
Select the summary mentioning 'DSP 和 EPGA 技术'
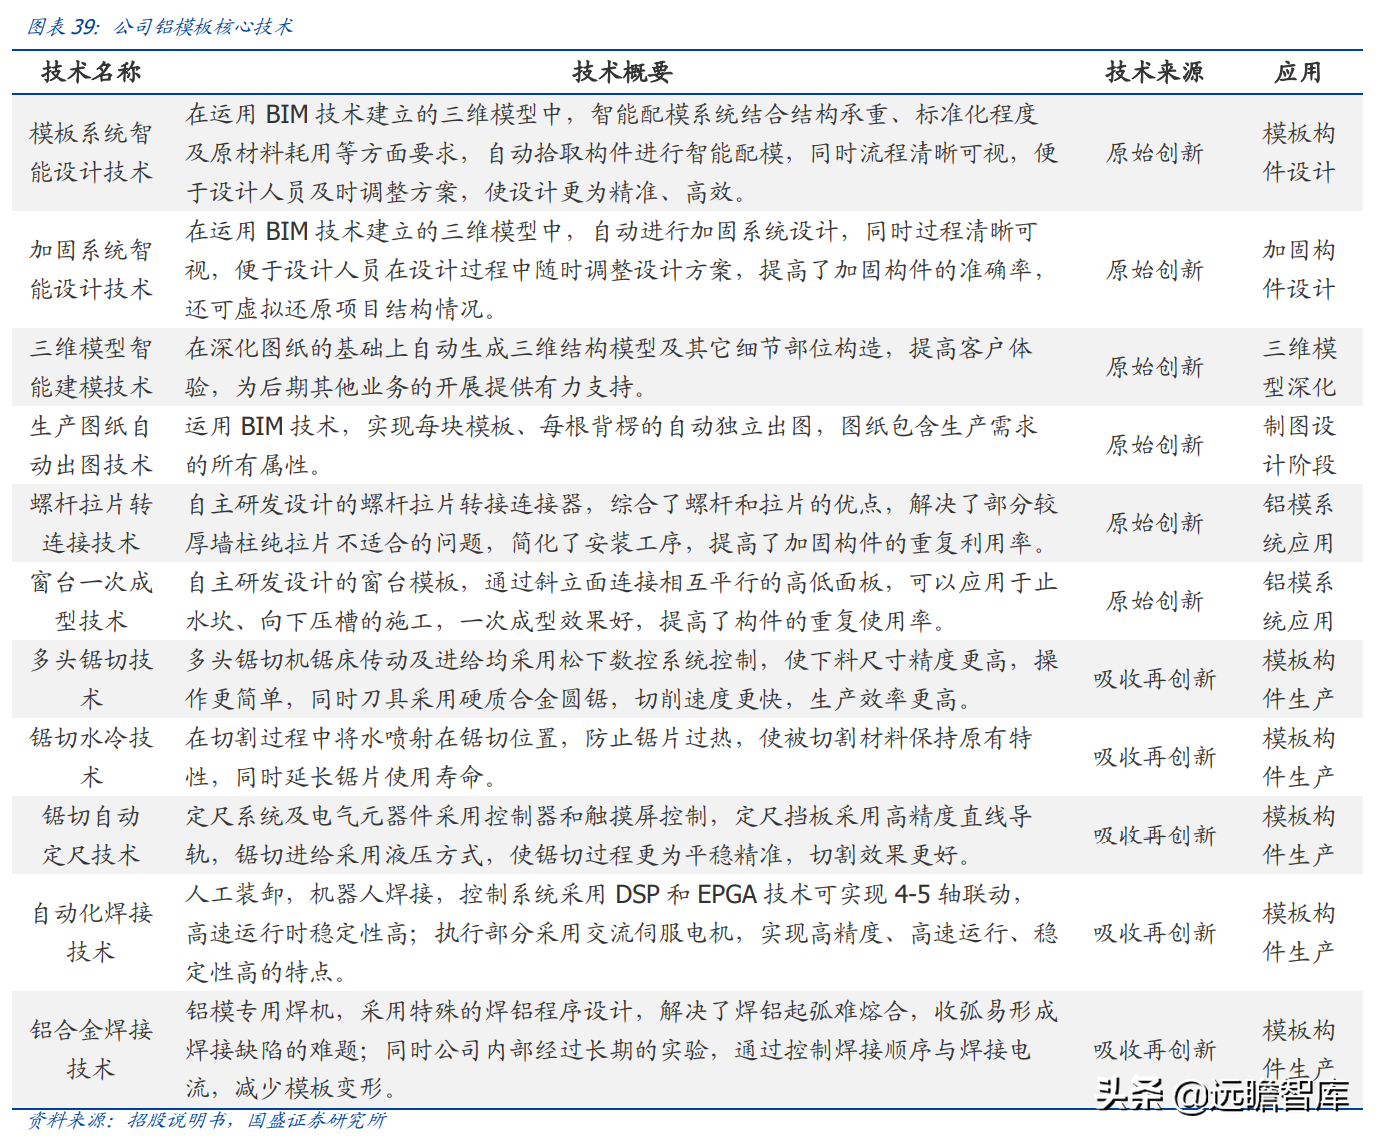pos(621,932)
